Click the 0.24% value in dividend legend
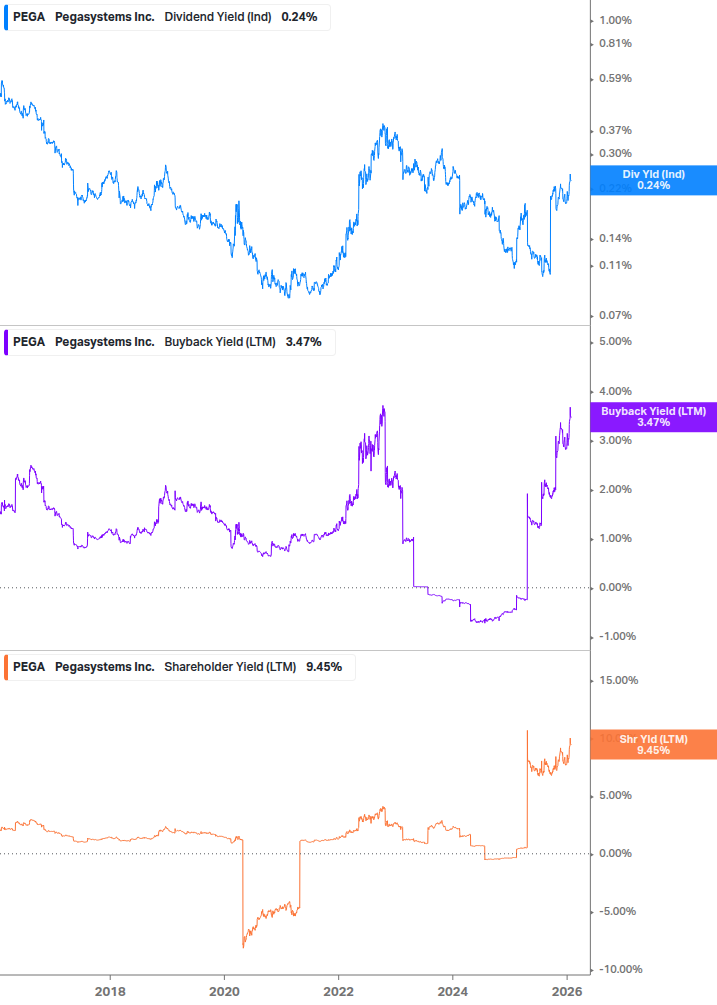This screenshot has width=717, height=1005. pyautogui.click(x=299, y=17)
